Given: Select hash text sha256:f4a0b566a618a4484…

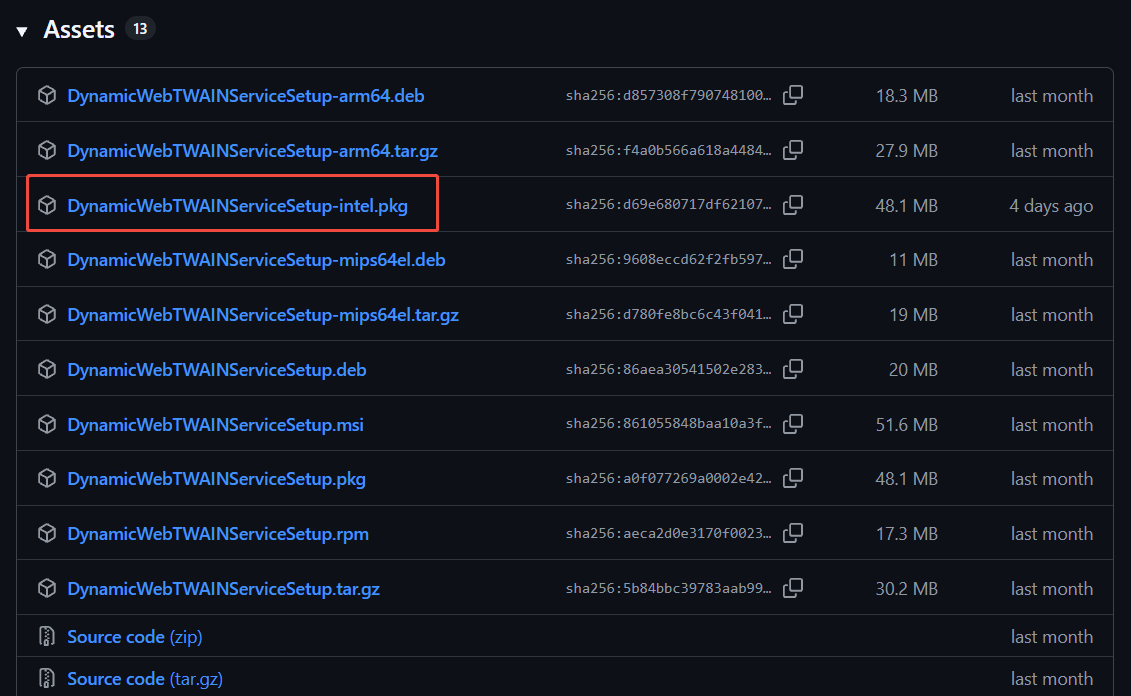Looking at the screenshot, I should tap(668, 150).
